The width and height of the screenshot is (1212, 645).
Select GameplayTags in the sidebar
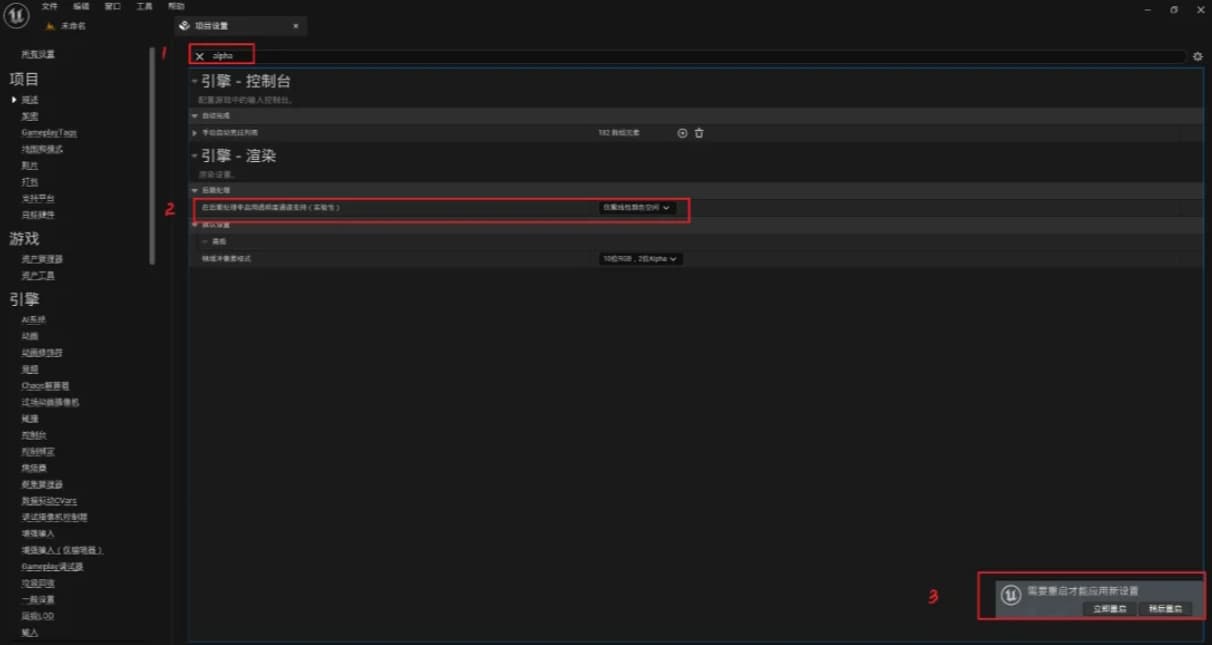[x=49, y=133]
